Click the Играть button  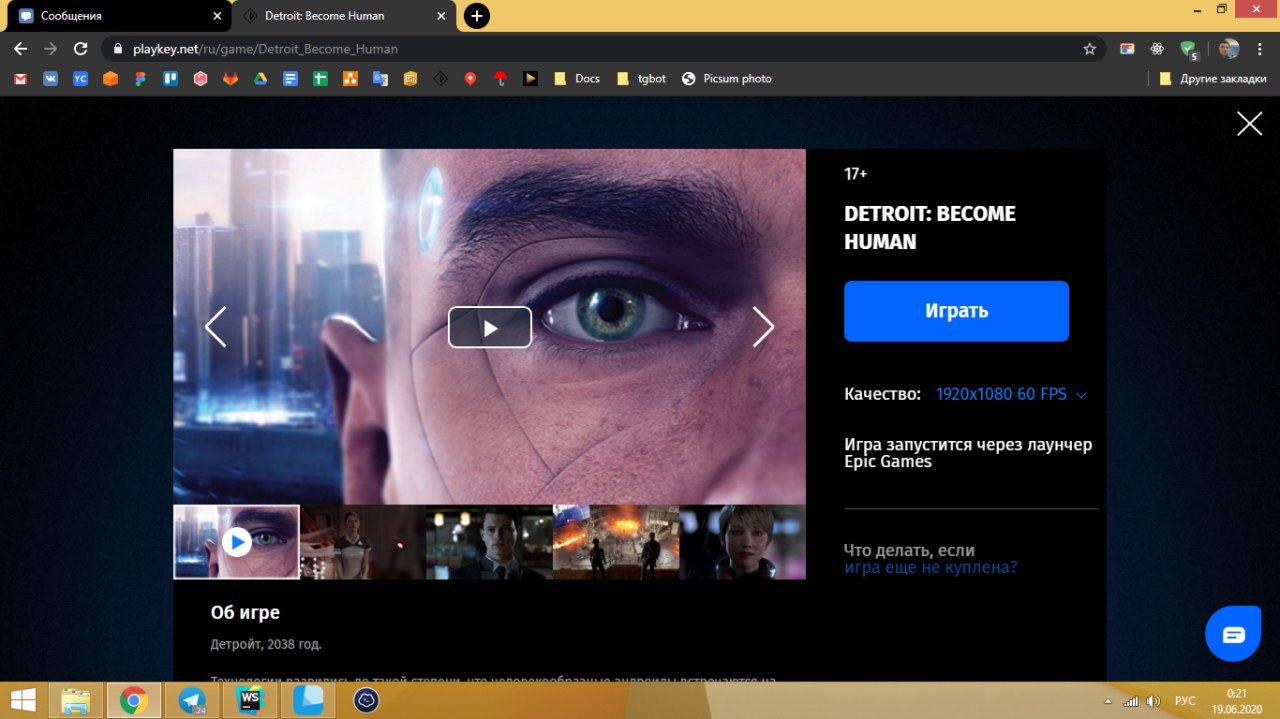956,311
